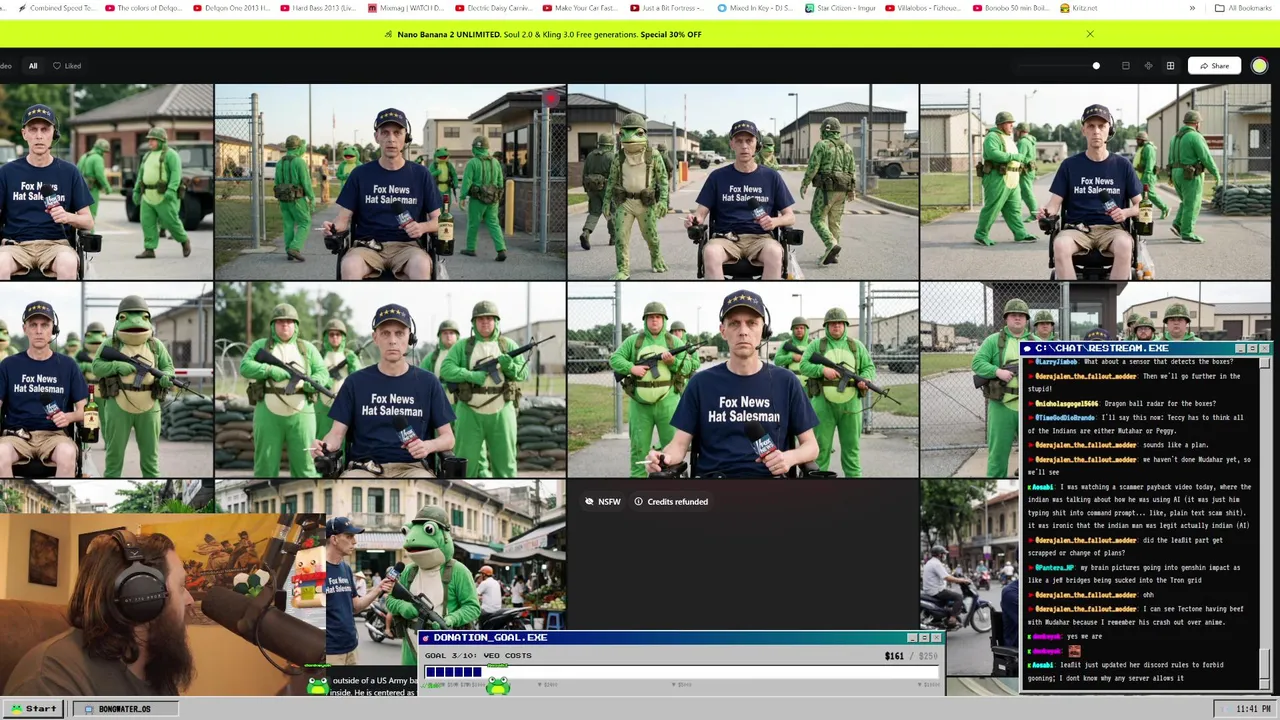Close the CHAT\RESTREAM.EXE window
Screen dimensions: 1280x720
pos(1264,348)
